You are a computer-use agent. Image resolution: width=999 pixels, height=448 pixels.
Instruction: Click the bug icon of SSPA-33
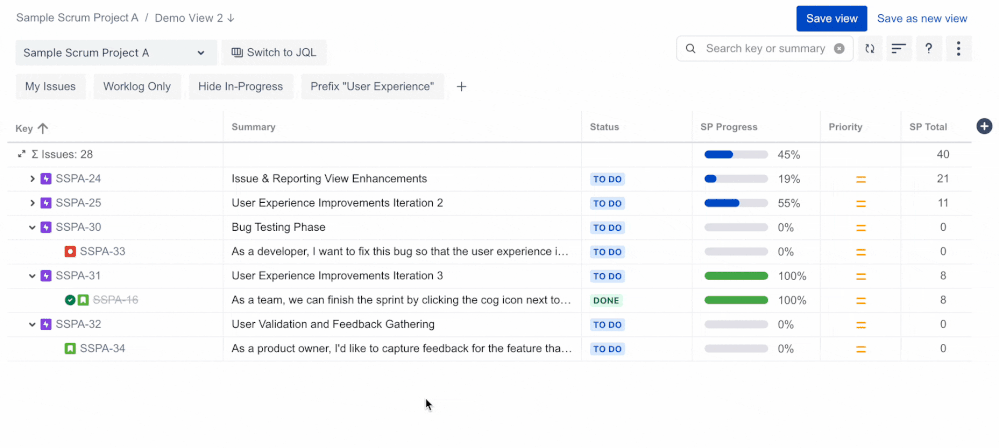click(x=70, y=252)
